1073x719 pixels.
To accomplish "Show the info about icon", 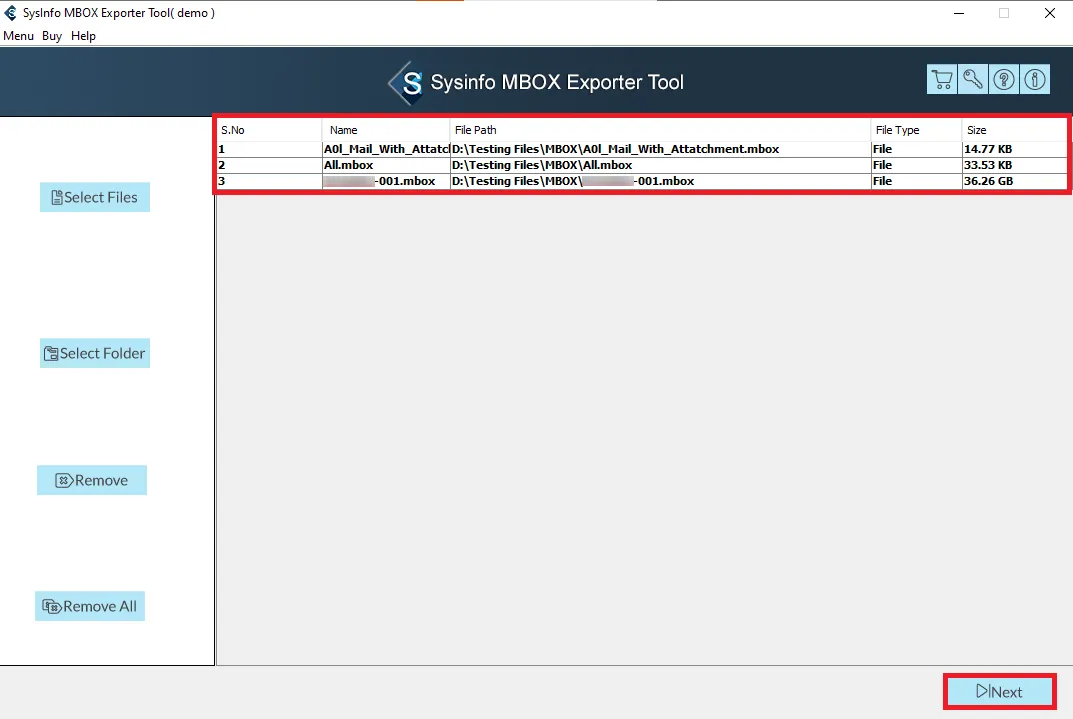I will pos(1035,79).
